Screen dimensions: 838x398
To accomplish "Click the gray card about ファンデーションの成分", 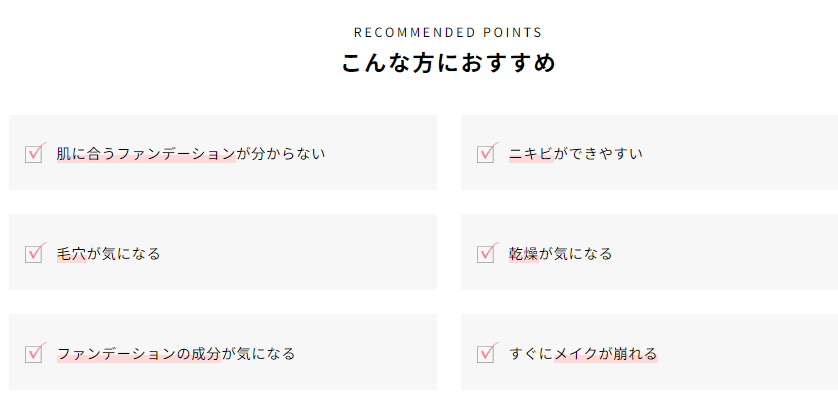I will (223, 352).
